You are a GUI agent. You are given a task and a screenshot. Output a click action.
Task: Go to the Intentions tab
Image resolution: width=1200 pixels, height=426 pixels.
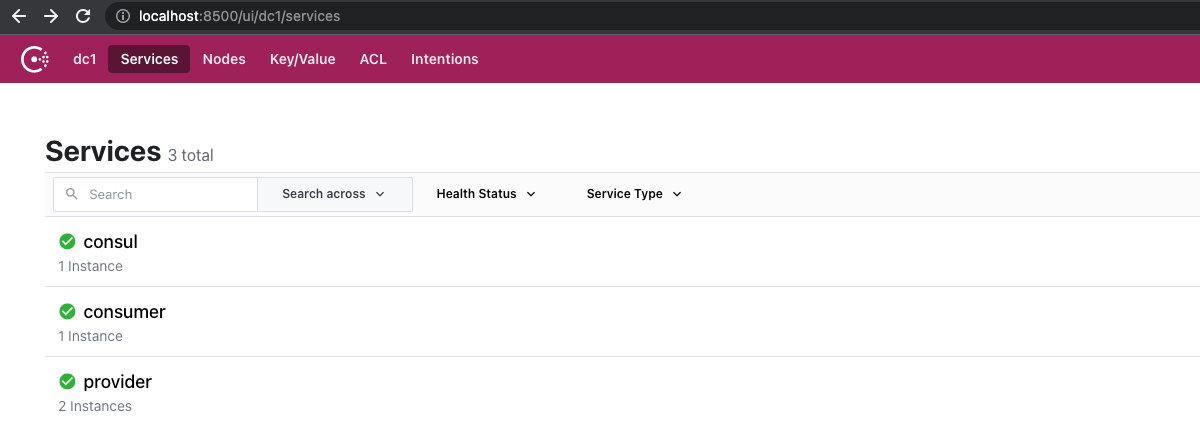click(x=445, y=59)
